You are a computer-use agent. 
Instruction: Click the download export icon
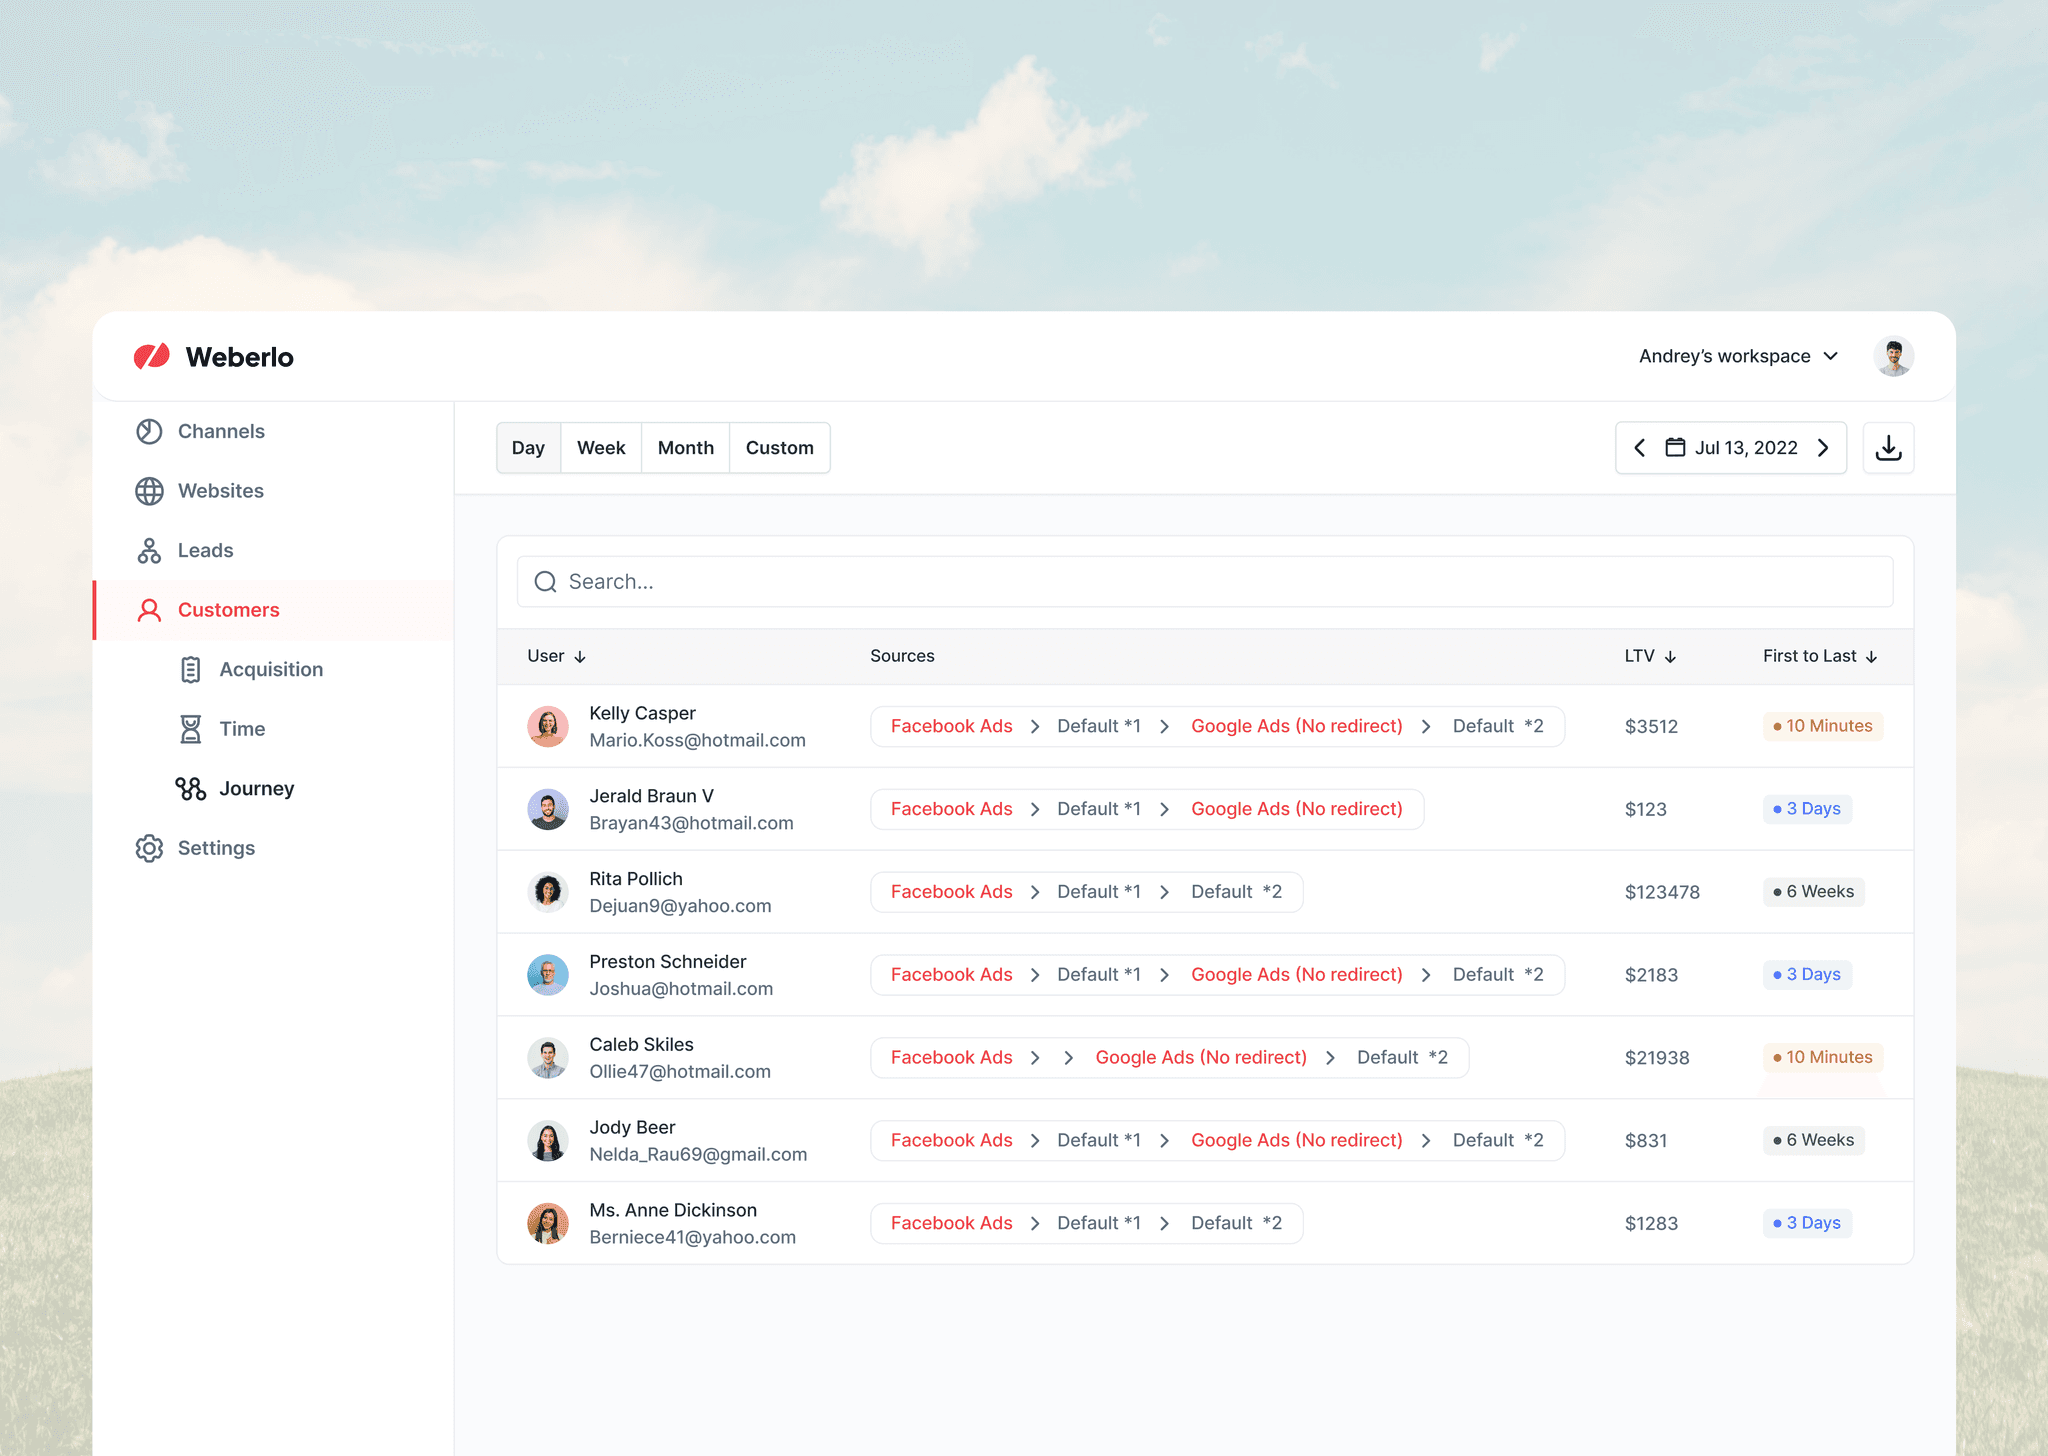click(1888, 448)
